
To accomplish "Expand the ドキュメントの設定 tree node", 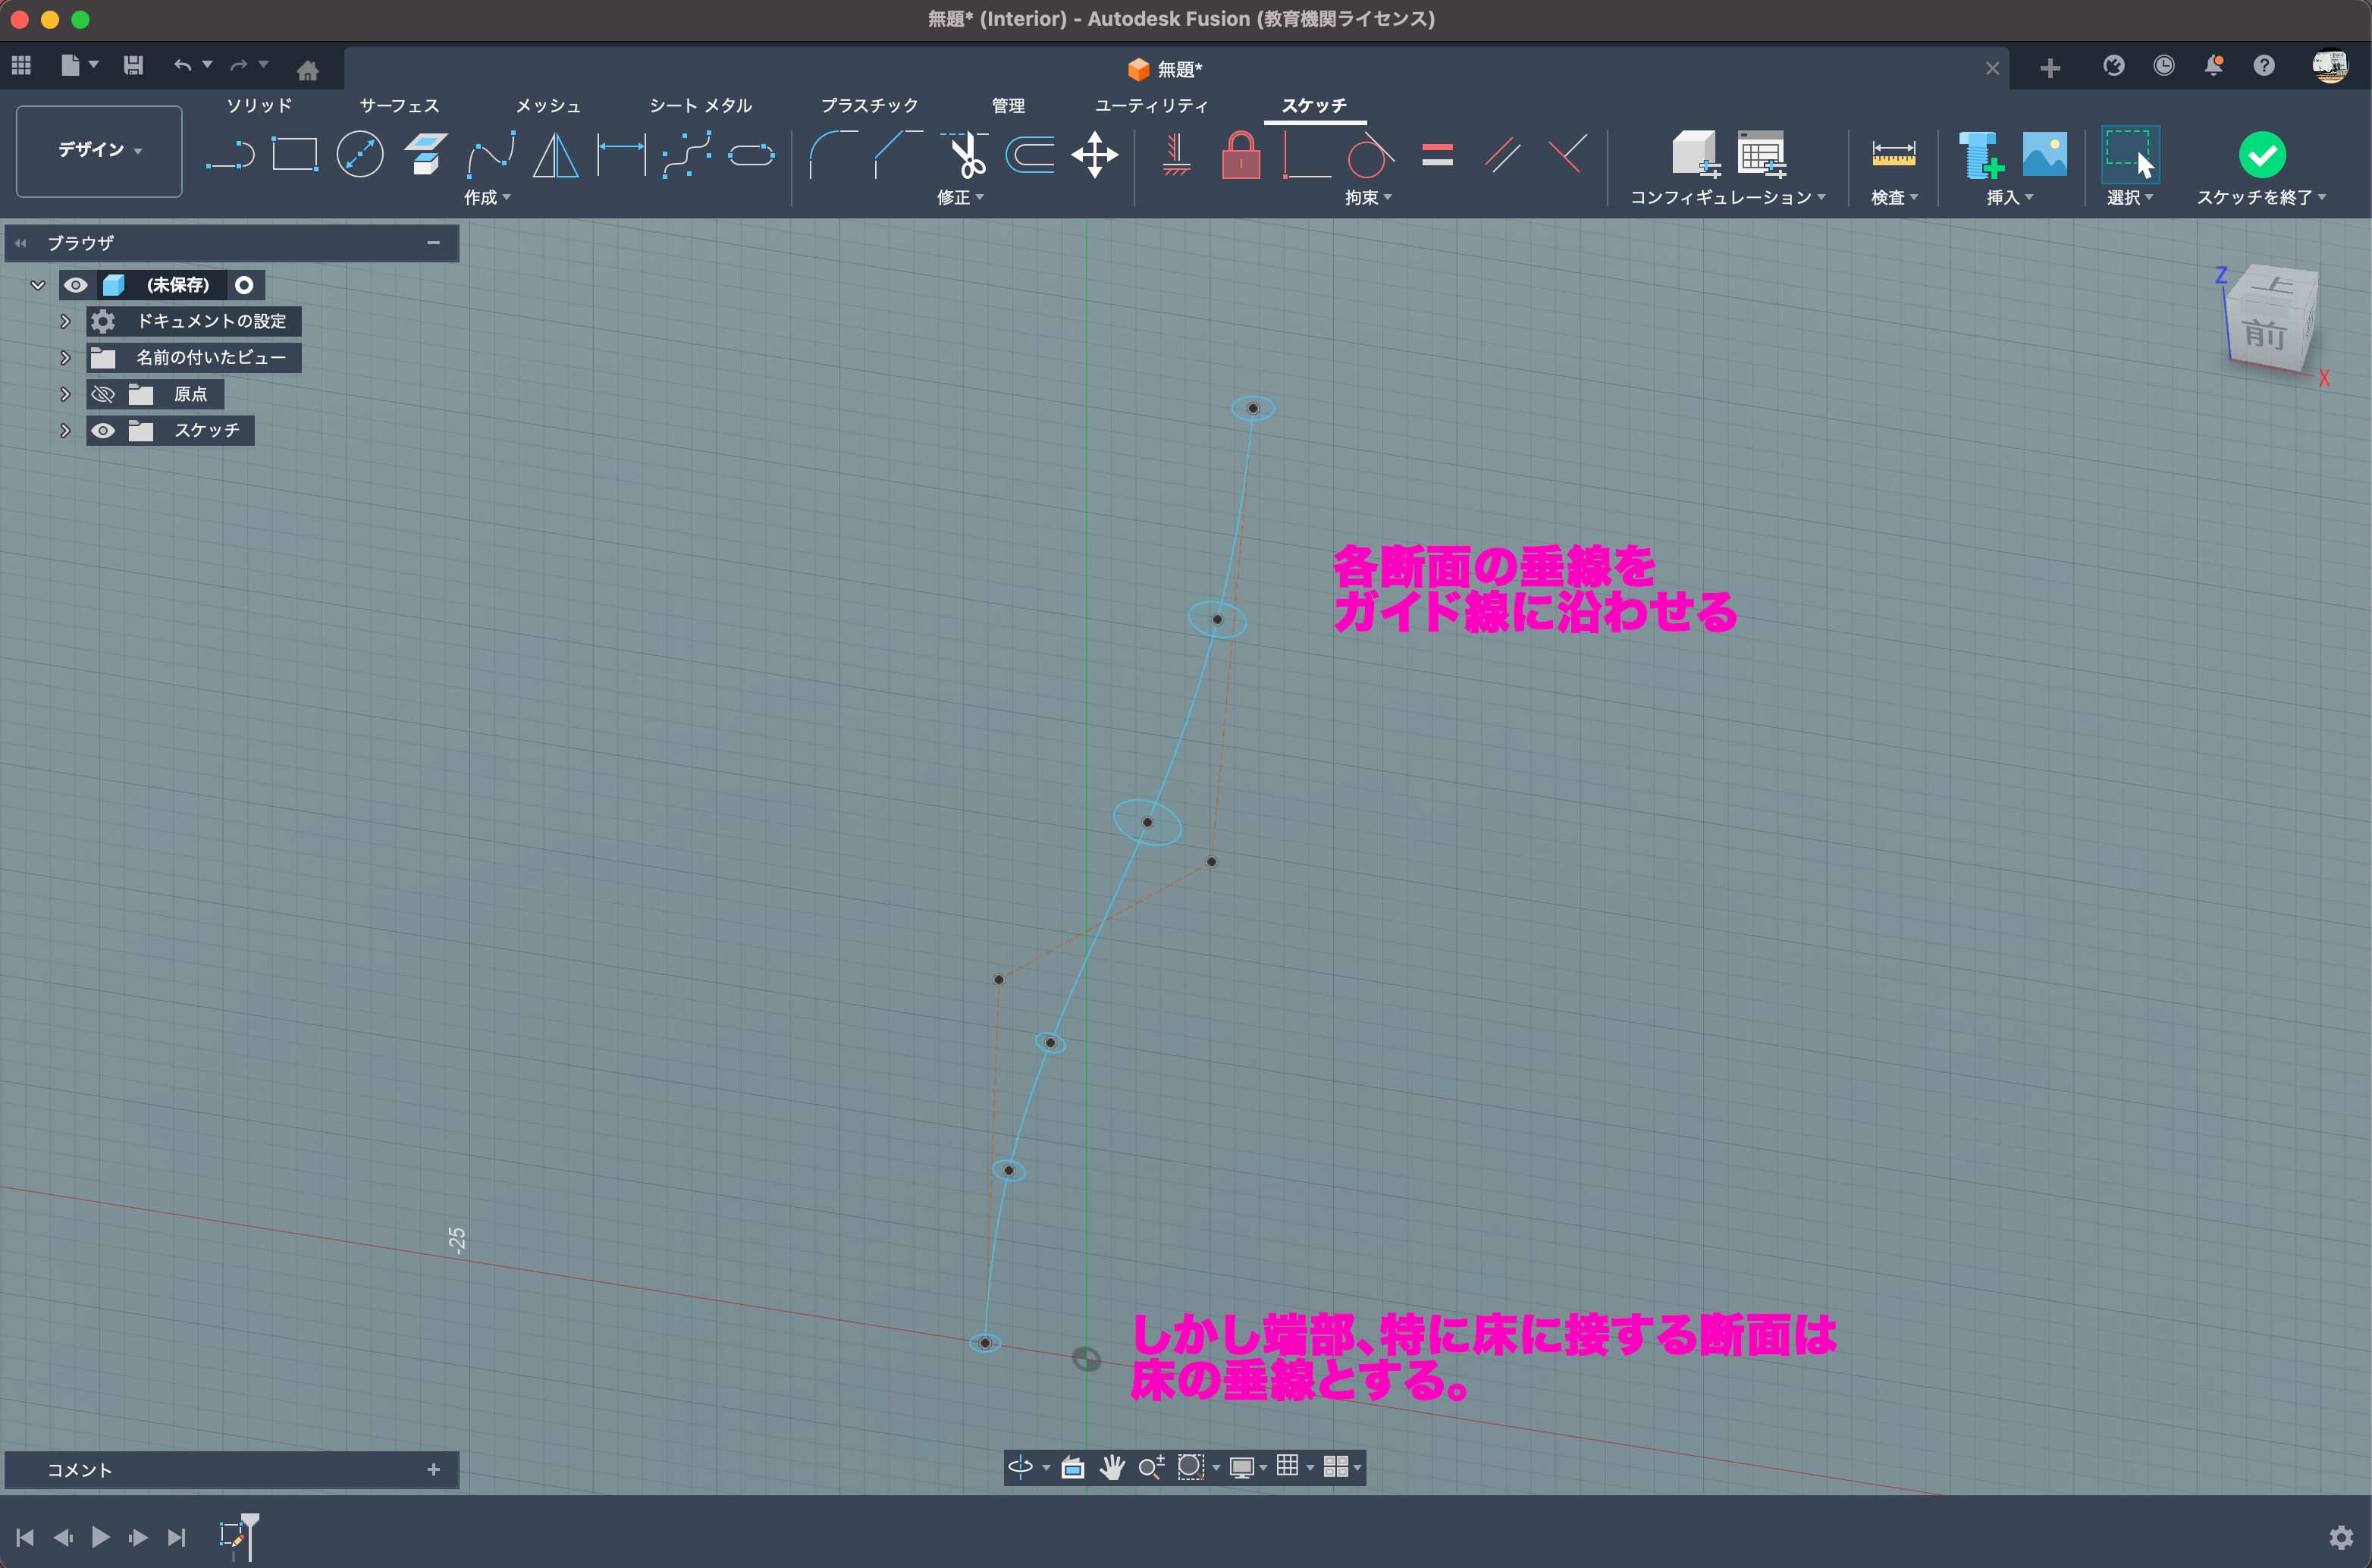I will point(65,321).
